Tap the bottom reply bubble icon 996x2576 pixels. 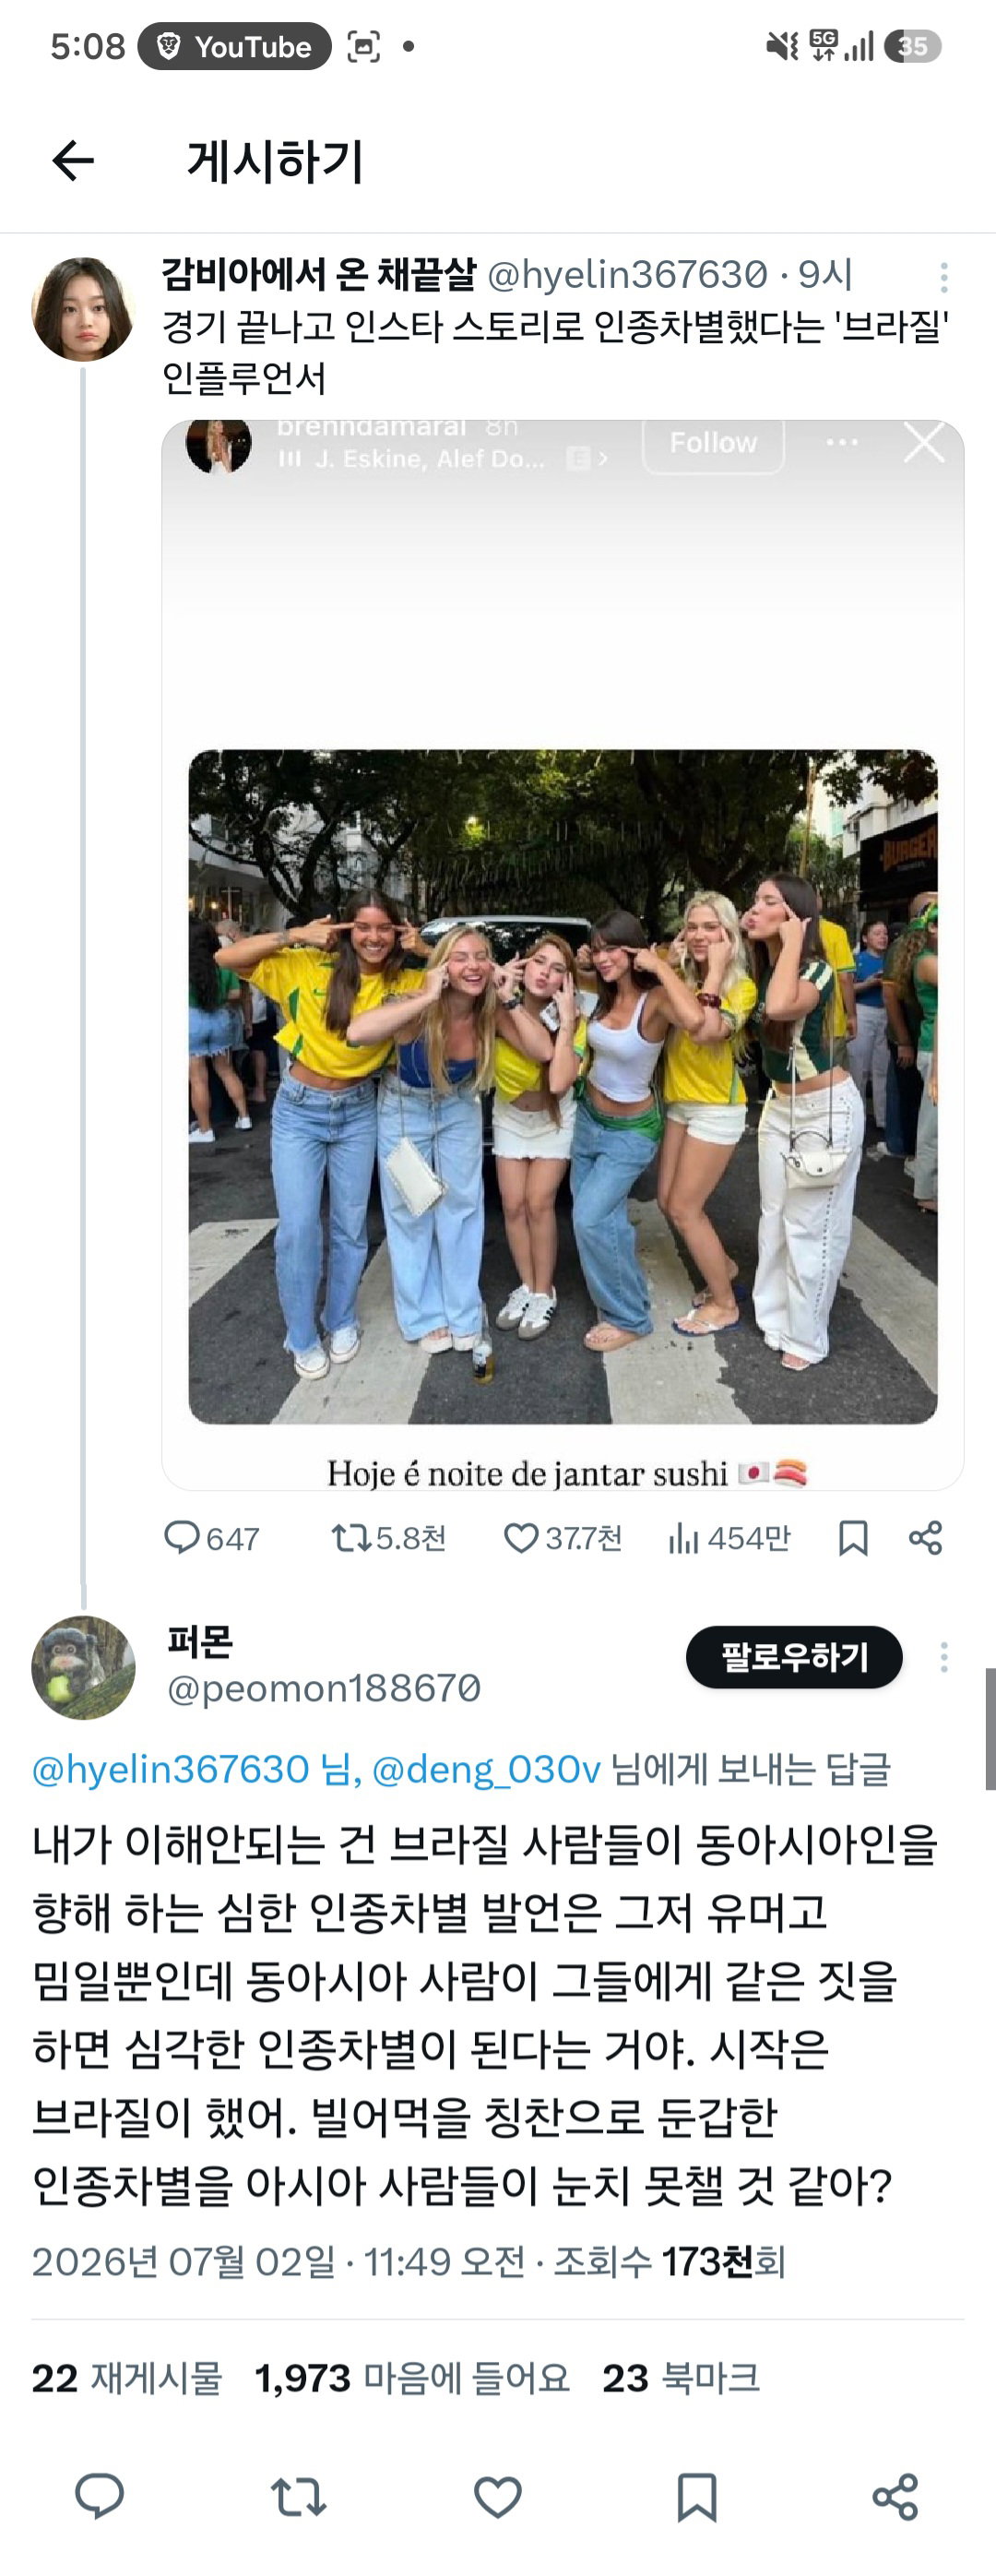pos(99,2496)
